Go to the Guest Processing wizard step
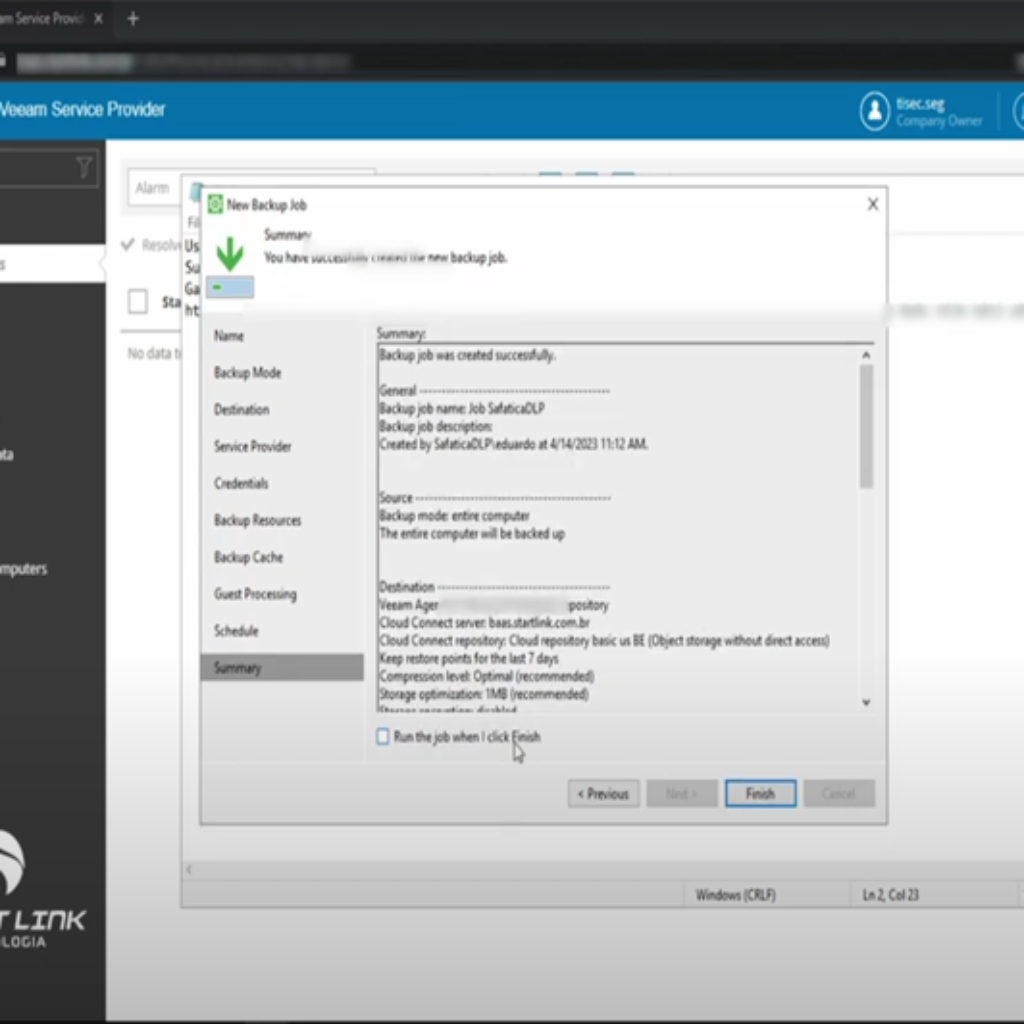Screen dimensions: 1024x1024 pos(255,594)
